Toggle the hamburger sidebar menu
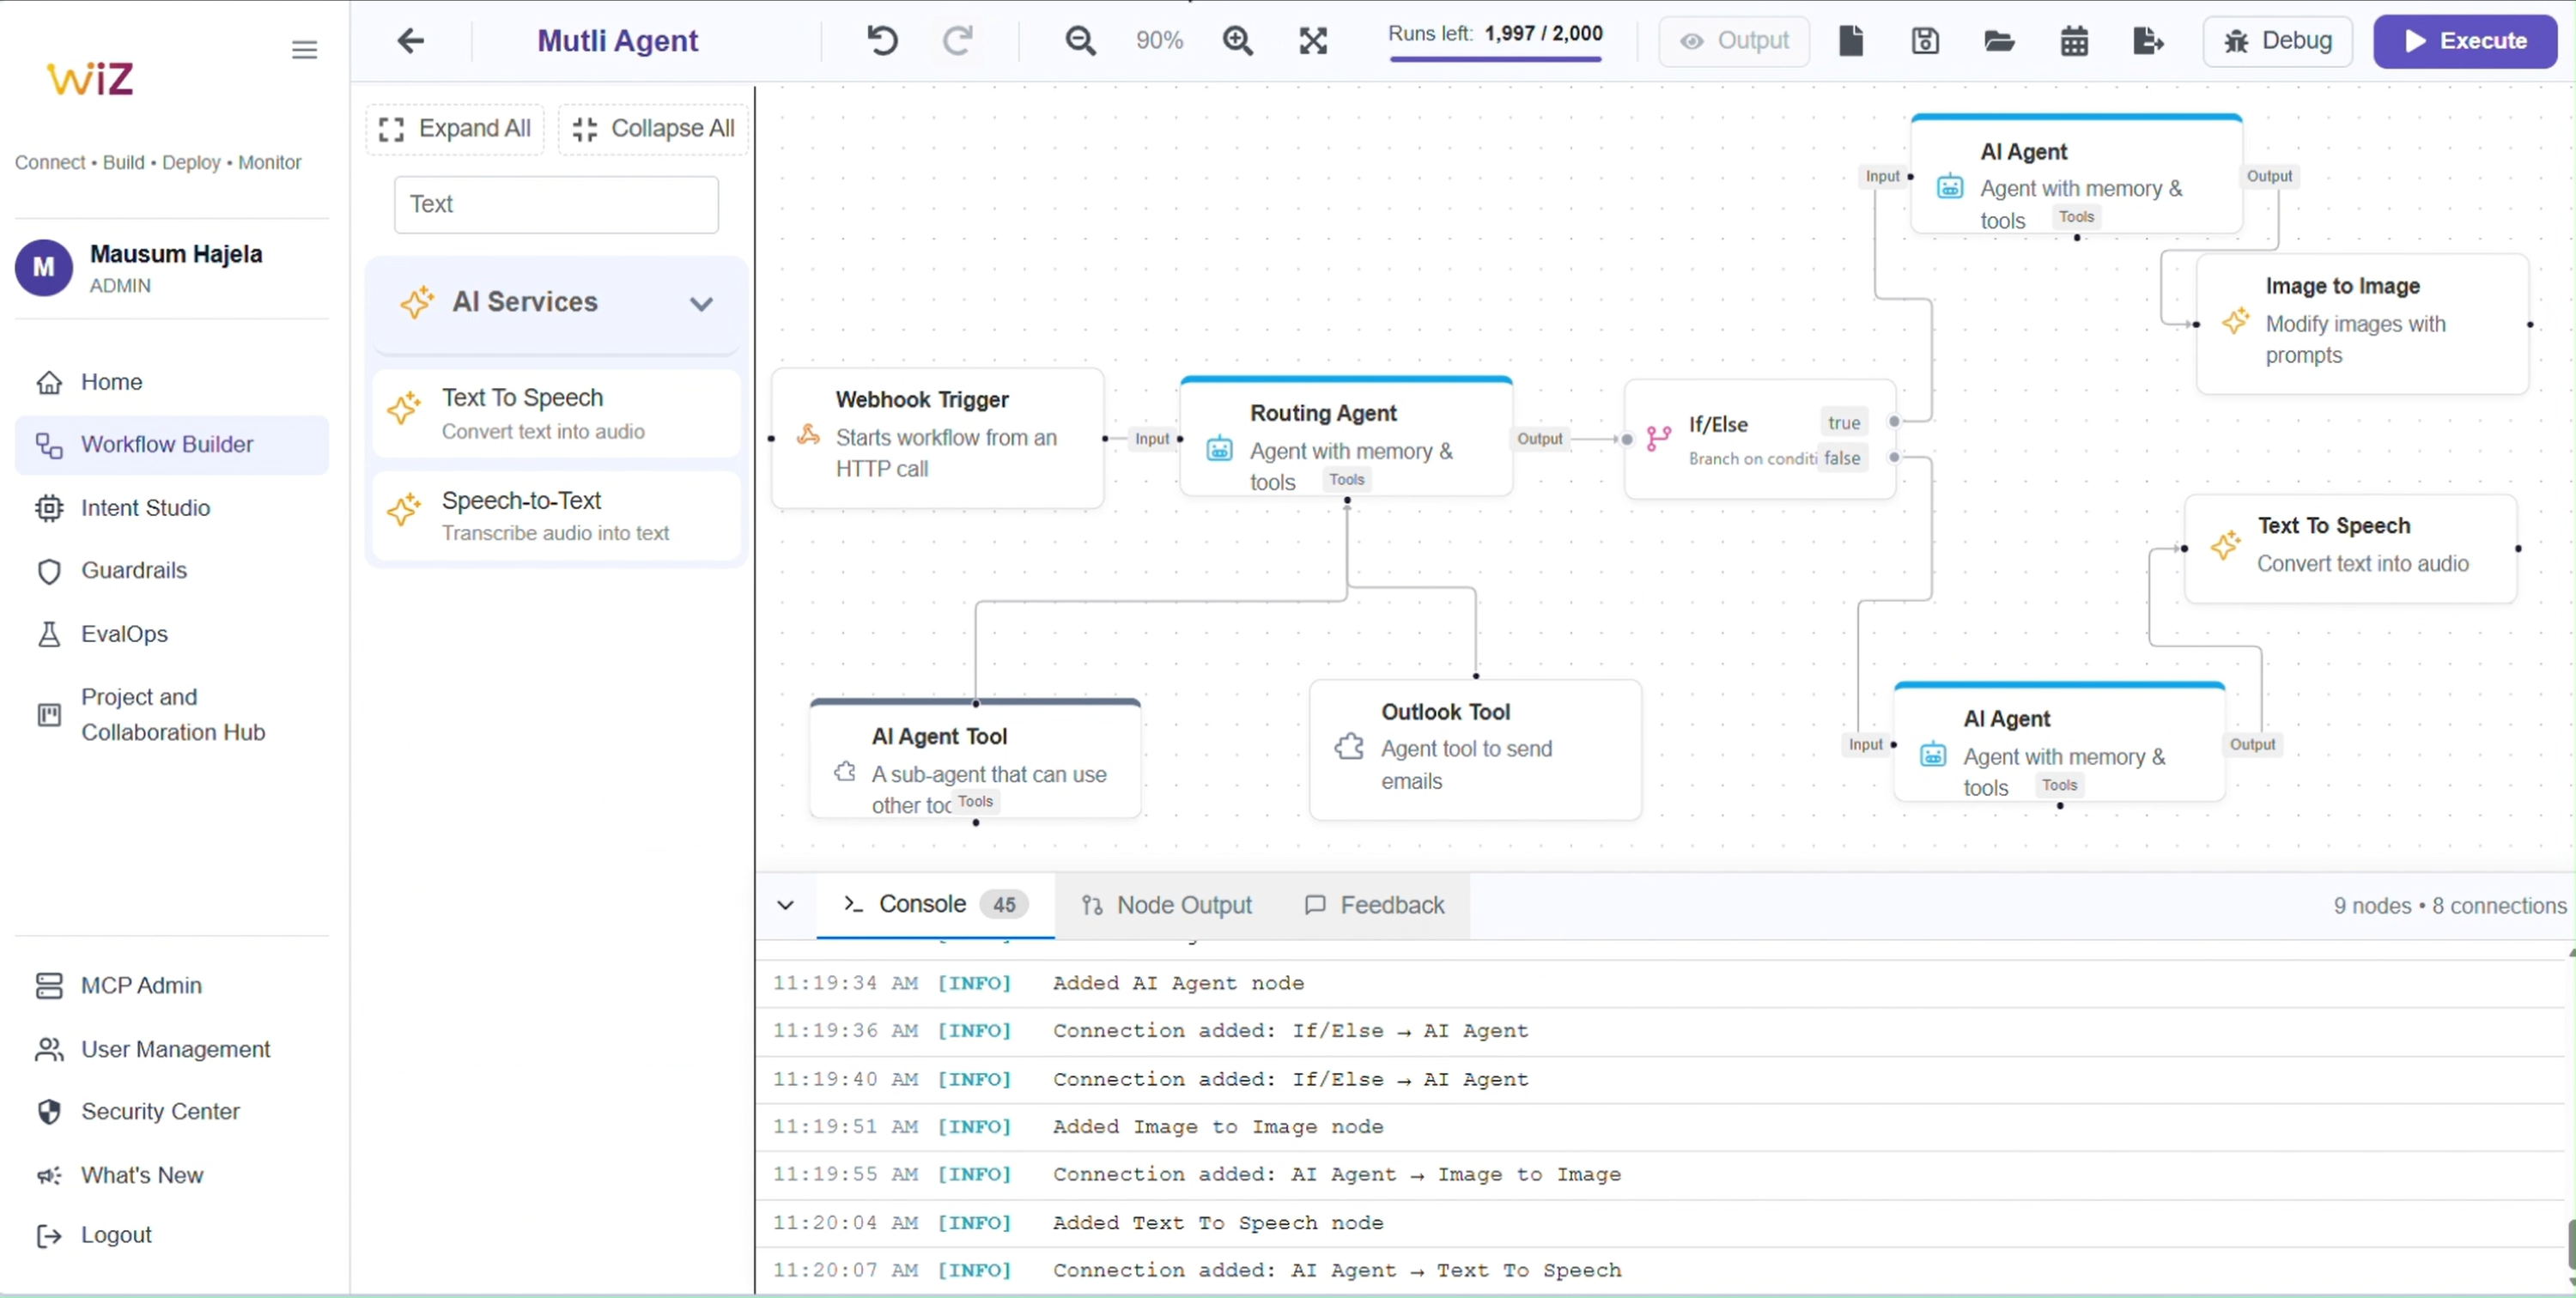 (x=304, y=49)
